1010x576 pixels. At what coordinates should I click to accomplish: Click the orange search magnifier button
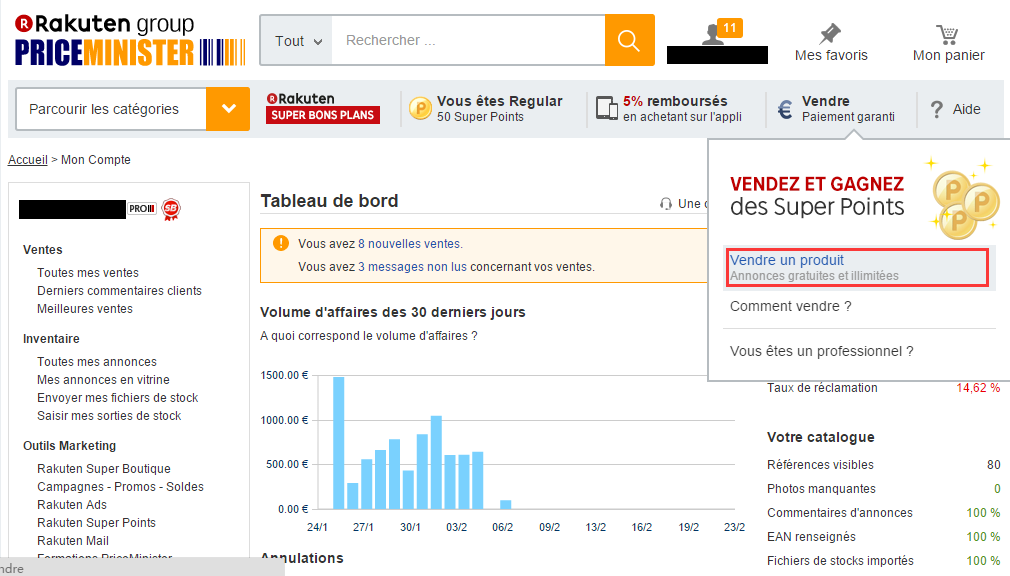tap(629, 40)
